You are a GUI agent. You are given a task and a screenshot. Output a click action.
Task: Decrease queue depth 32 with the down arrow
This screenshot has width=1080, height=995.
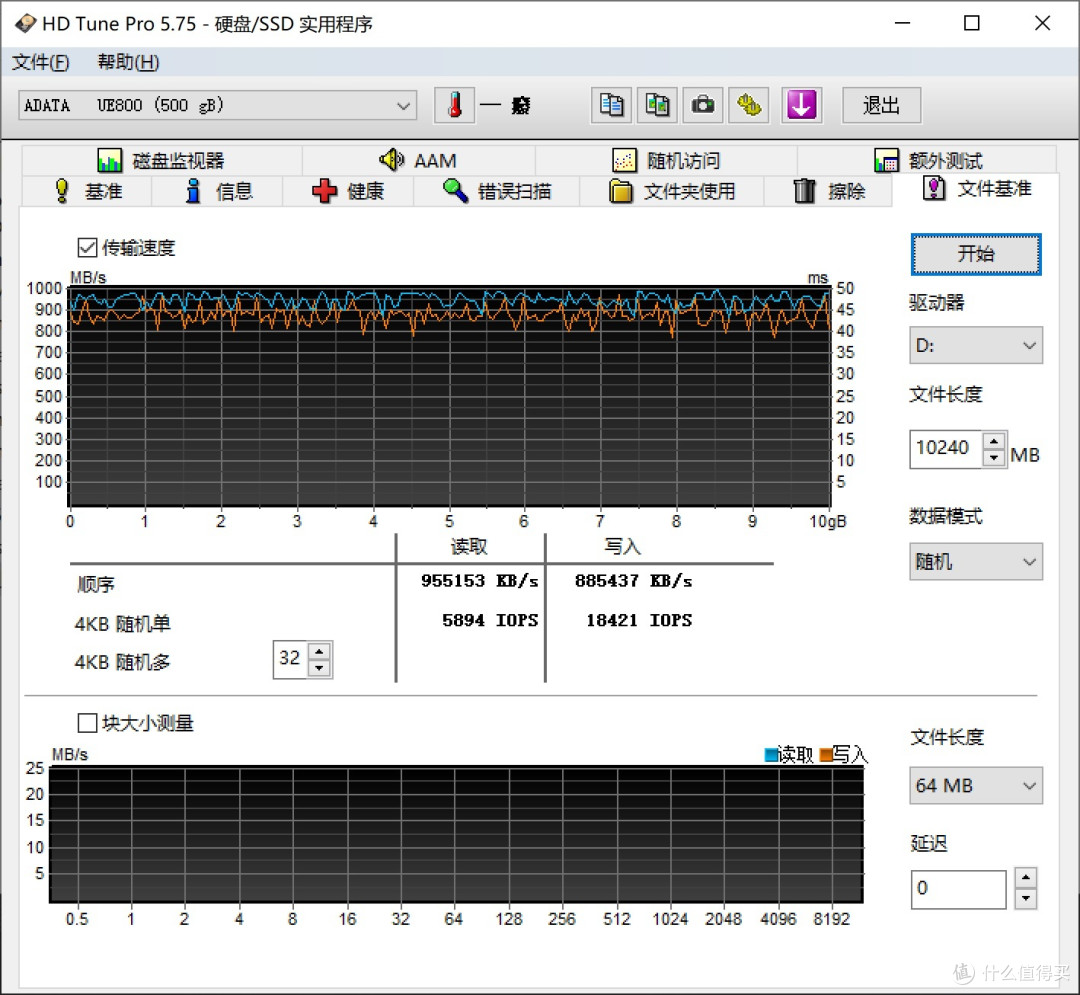click(319, 668)
